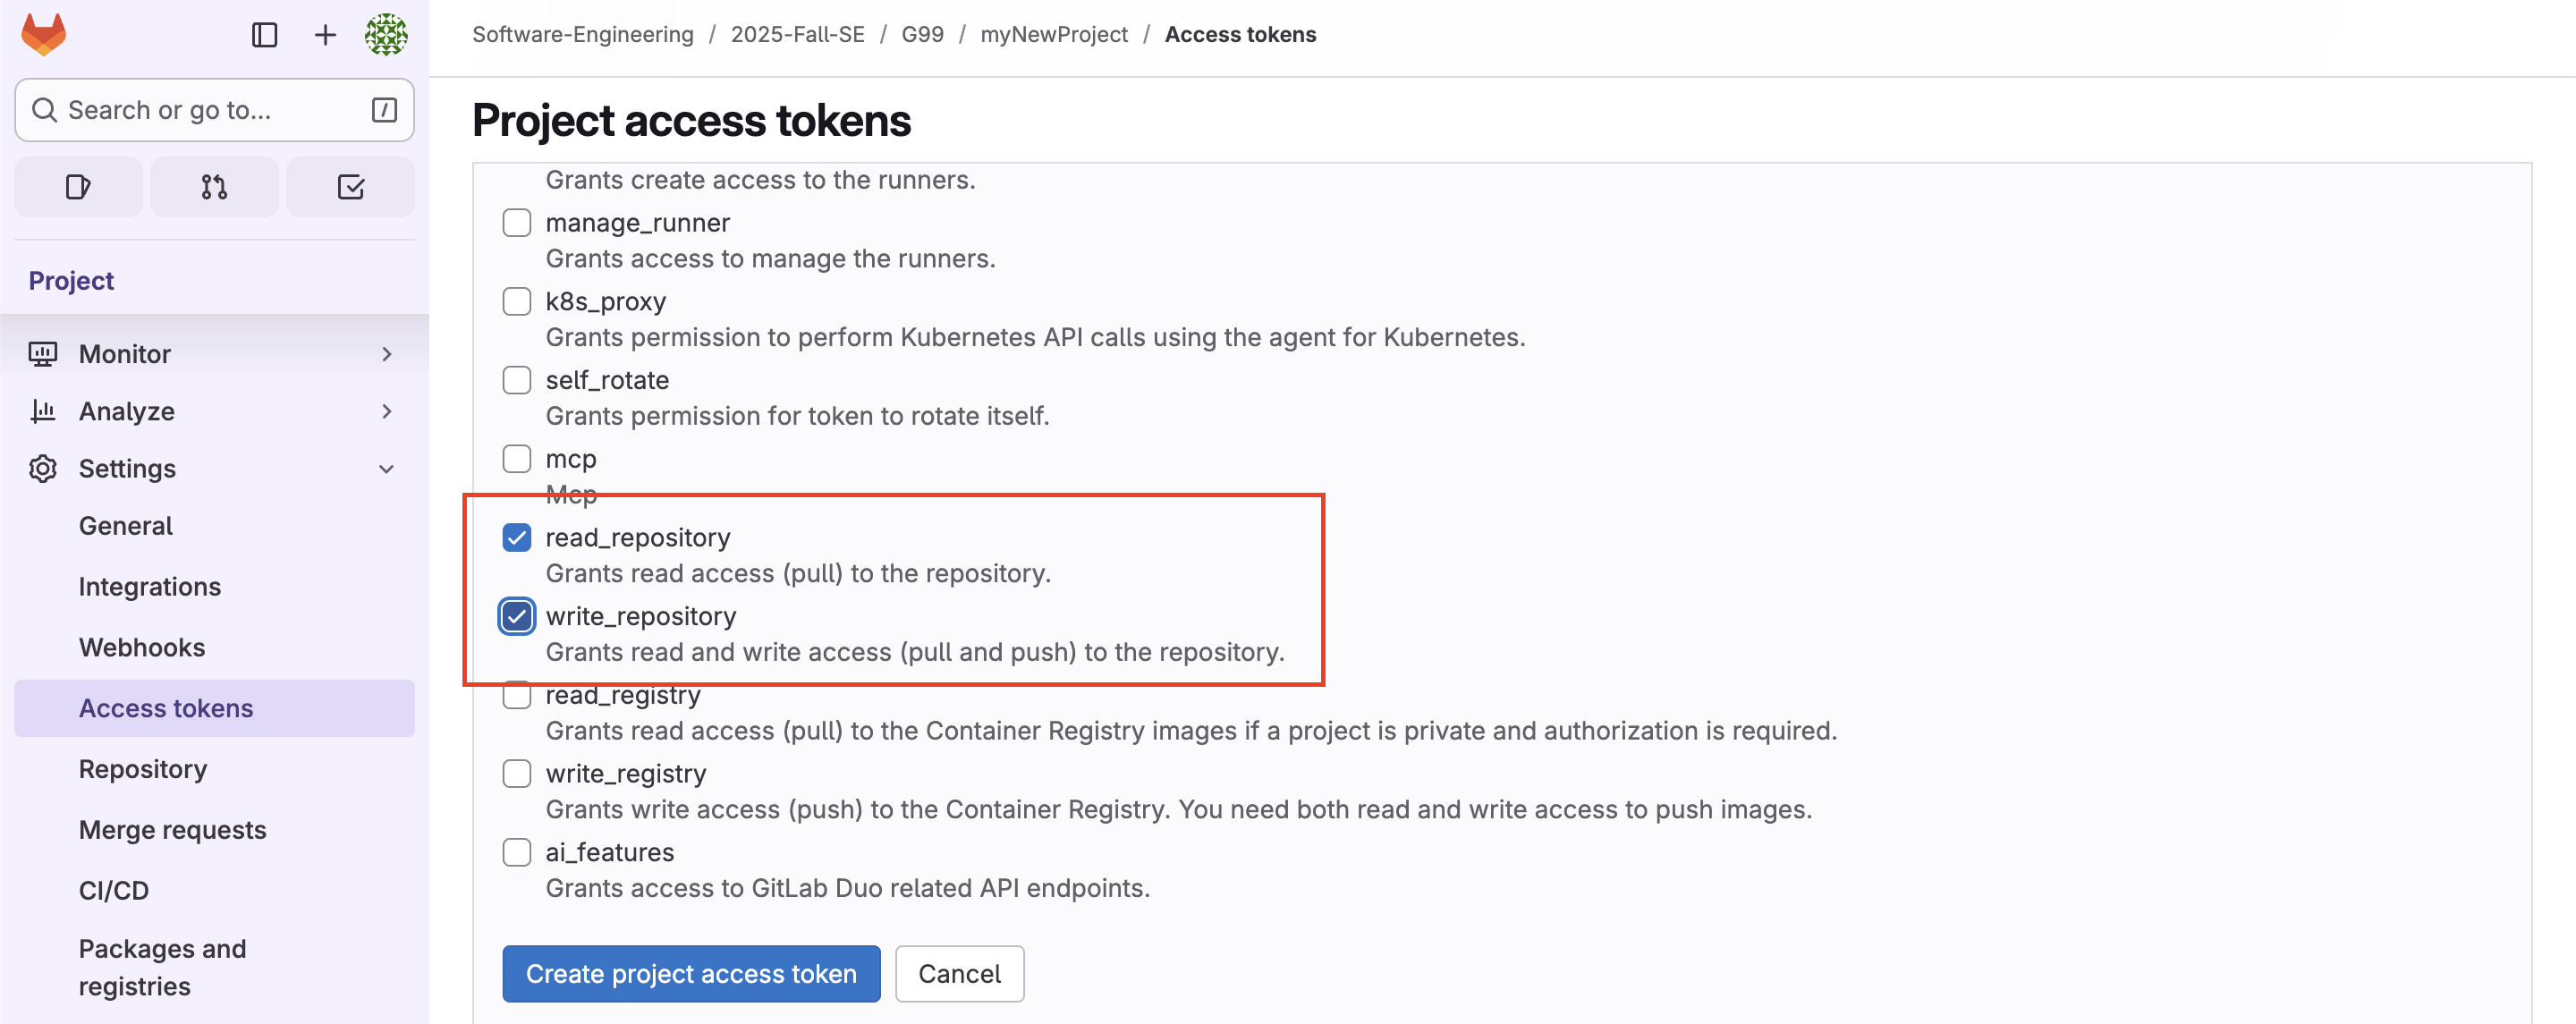Image resolution: width=2576 pixels, height=1024 pixels.
Task: Click the GitLab fox logo
Action: pyautogui.click(x=44, y=35)
